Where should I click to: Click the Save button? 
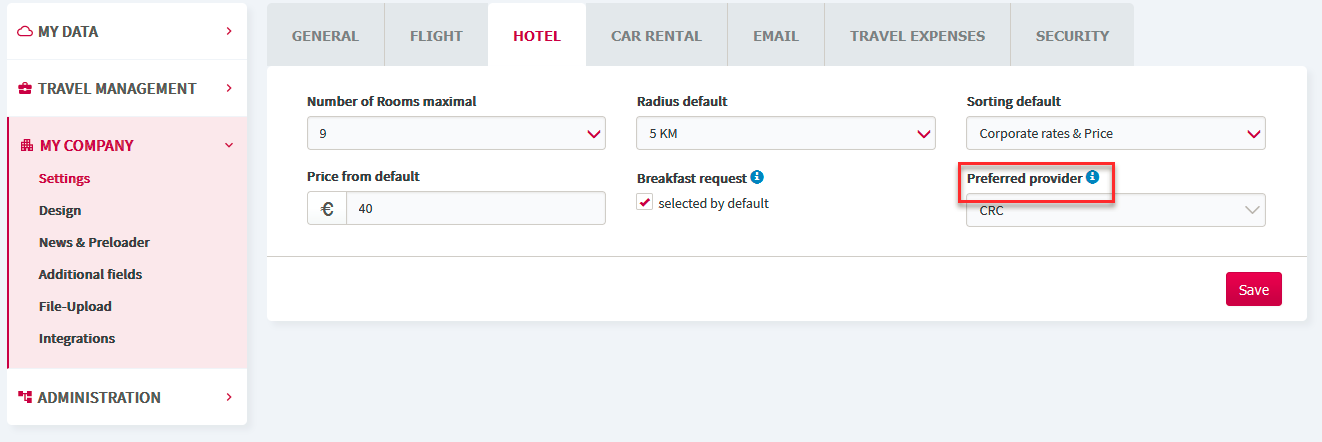coord(1254,289)
